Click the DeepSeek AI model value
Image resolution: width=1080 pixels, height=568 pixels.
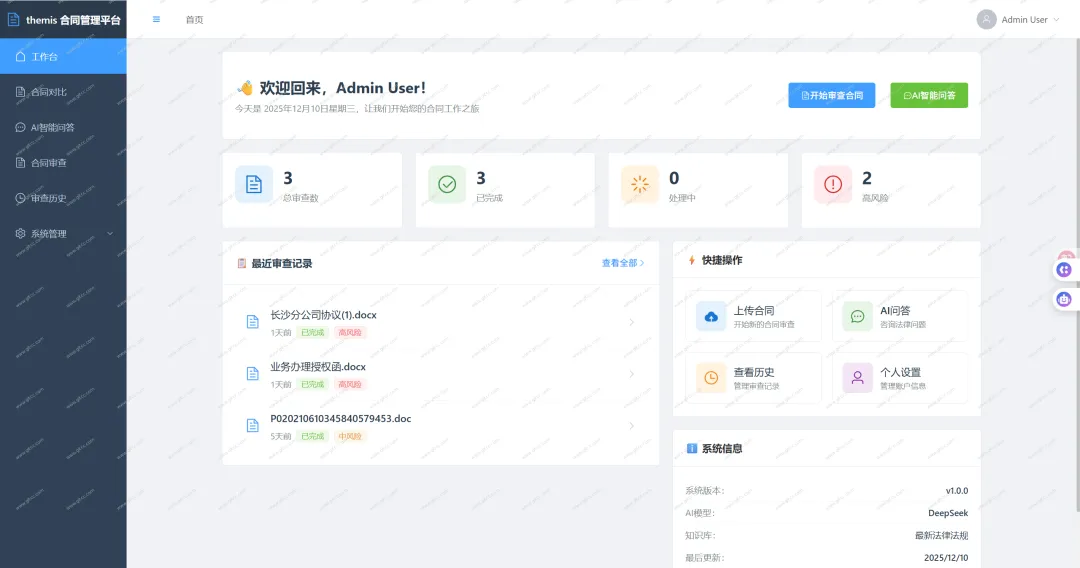[948, 513]
